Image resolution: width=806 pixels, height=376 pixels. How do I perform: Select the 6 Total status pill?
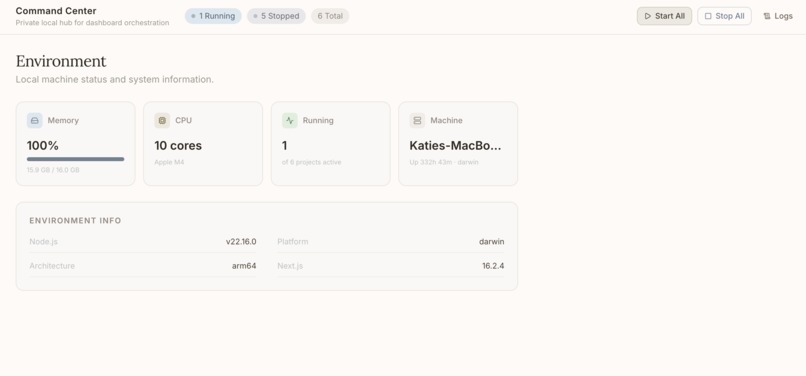[x=330, y=16]
